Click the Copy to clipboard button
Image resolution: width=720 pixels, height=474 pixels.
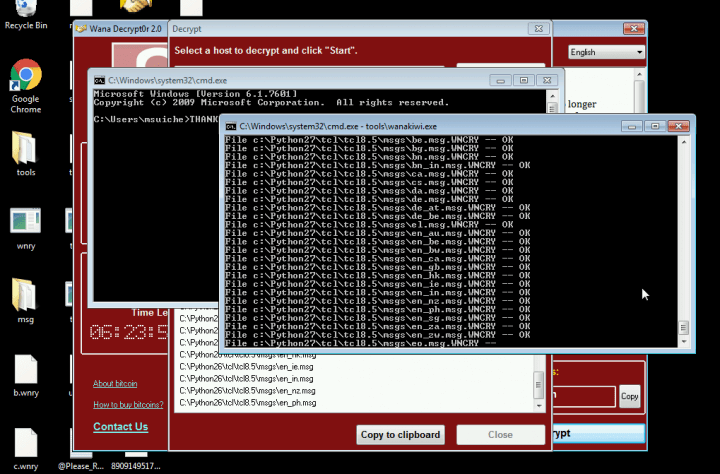[x=400, y=435]
